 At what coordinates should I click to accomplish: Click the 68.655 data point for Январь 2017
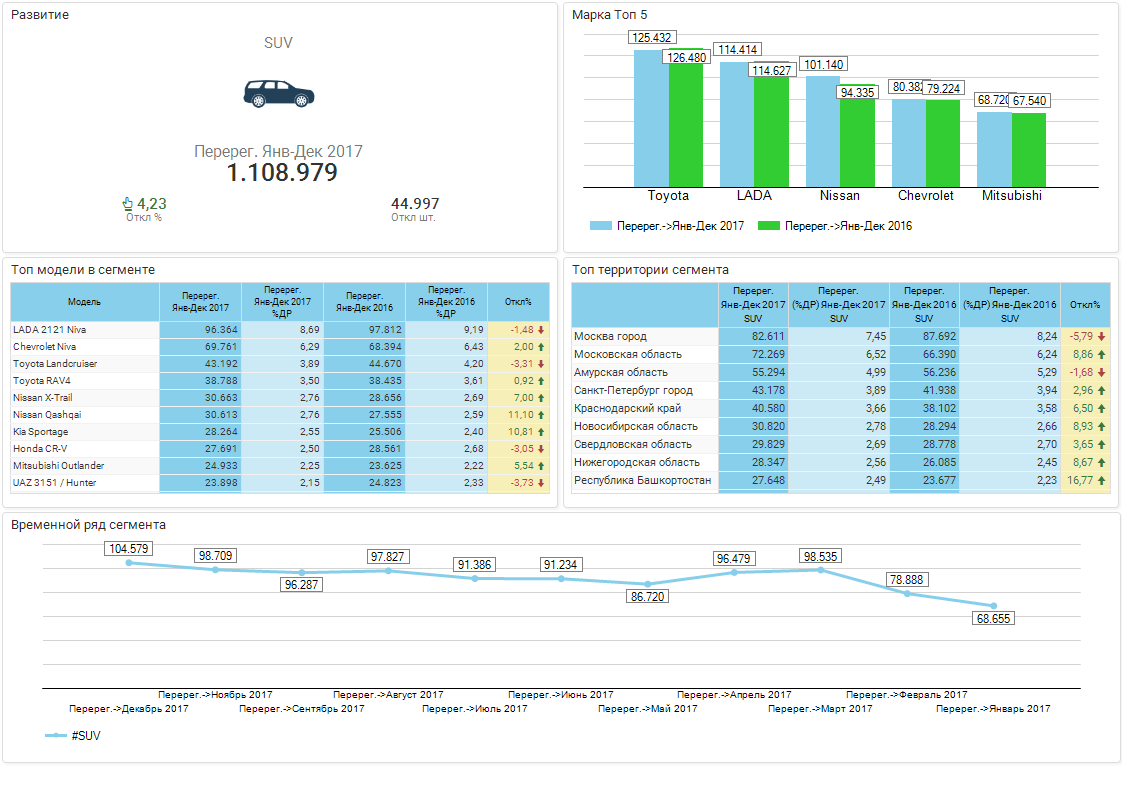point(993,606)
